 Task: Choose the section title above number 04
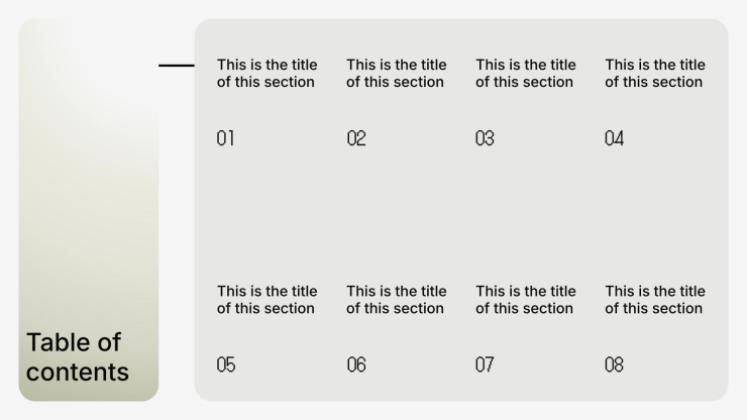(x=654, y=73)
